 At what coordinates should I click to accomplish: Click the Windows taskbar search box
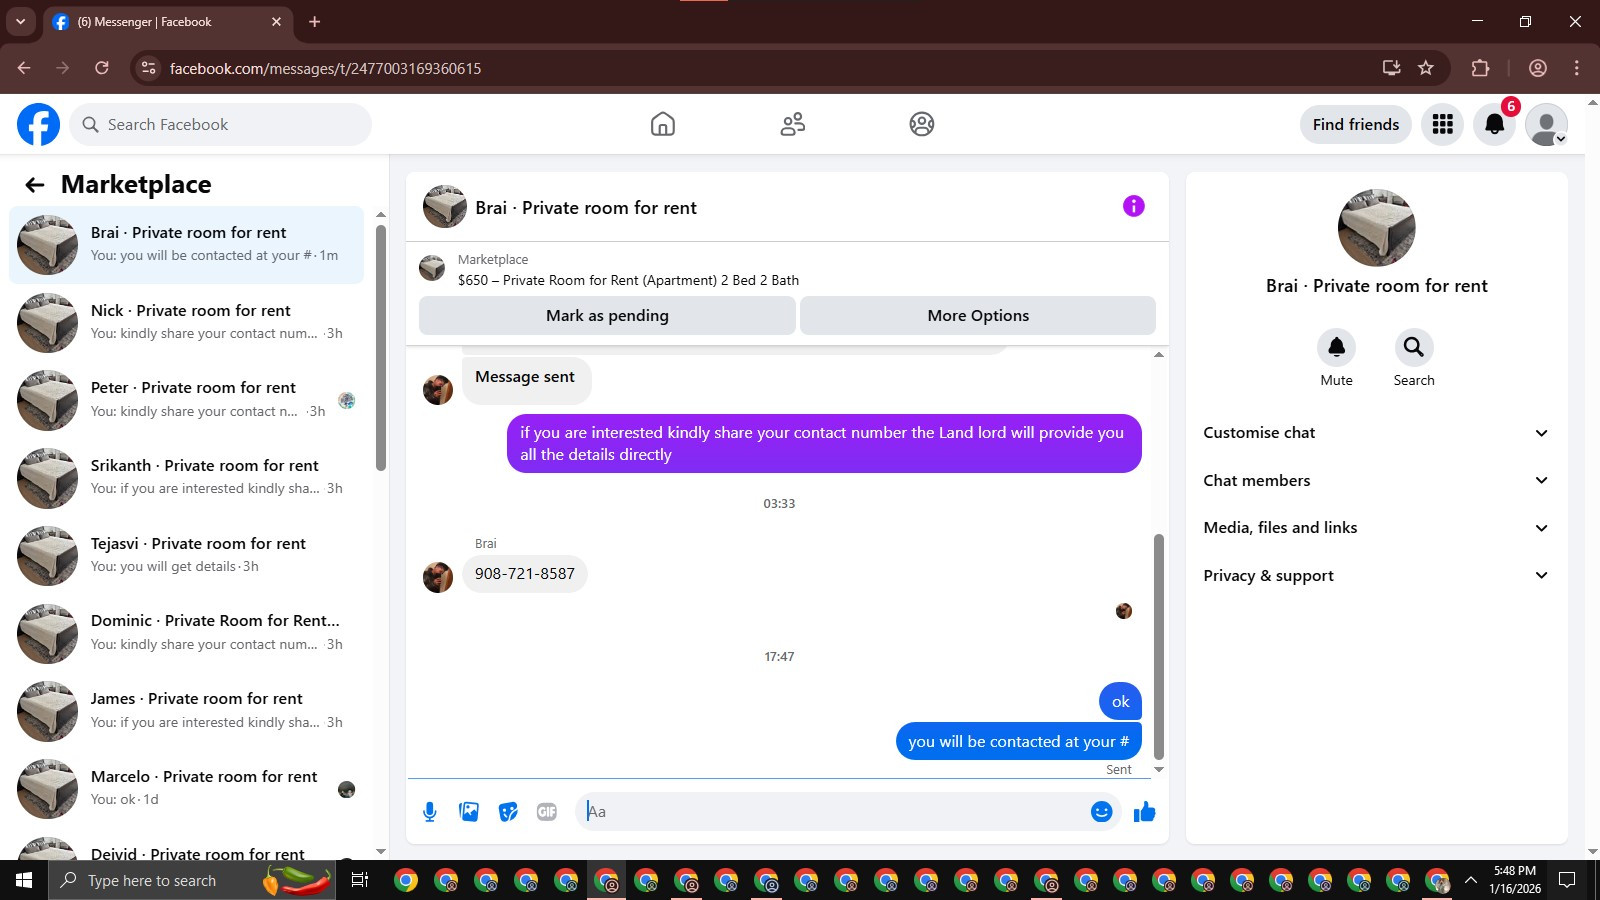[x=192, y=880]
